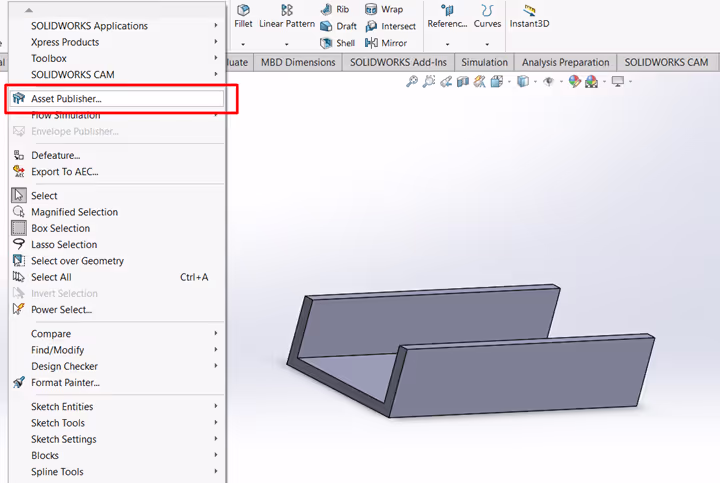Click the Select cursor icon
Image resolution: width=720 pixels, height=483 pixels.
click(x=19, y=195)
